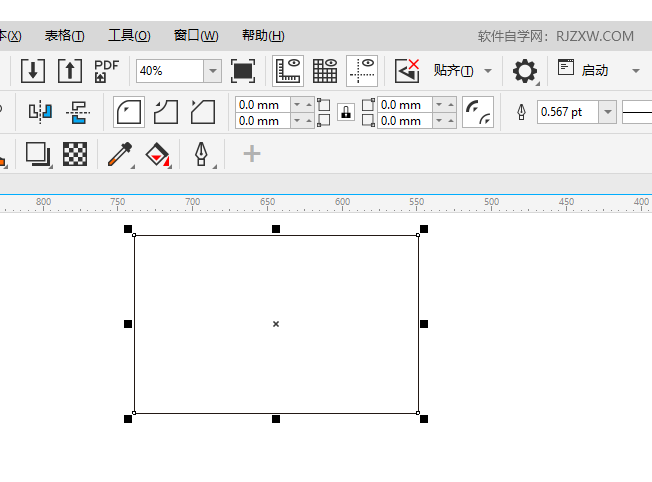Click the Import icon with down arrow
The width and height of the screenshot is (652, 482).
(x=34, y=71)
